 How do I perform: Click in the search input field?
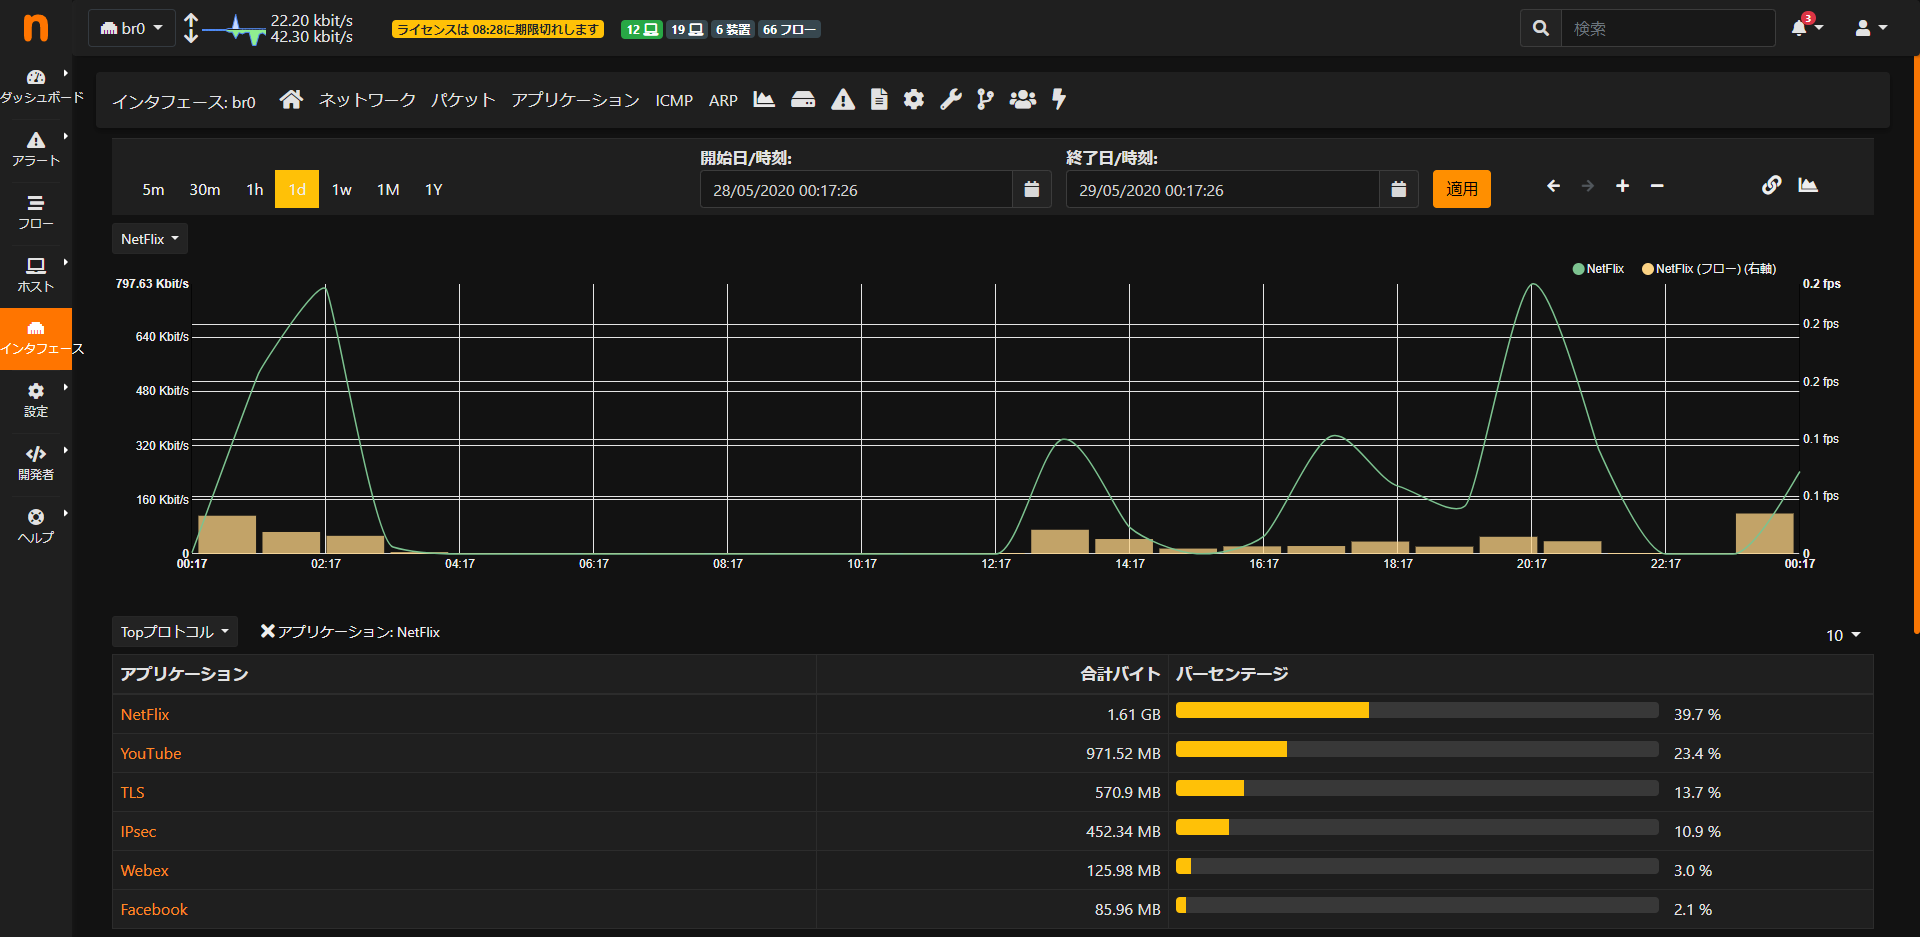[x=1668, y=28]
